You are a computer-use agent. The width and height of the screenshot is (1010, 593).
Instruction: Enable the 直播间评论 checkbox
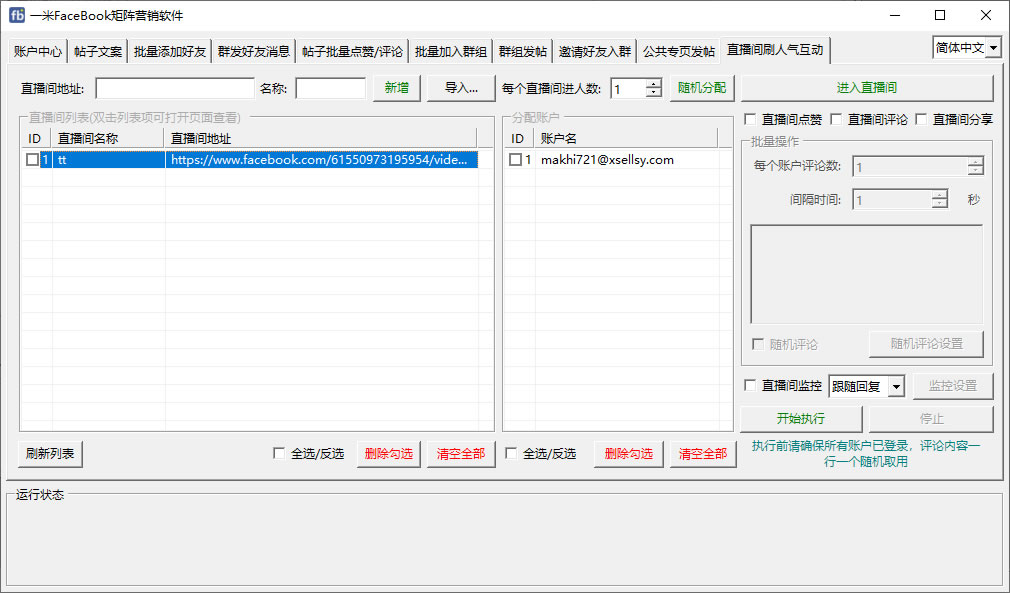pos(836,119)
